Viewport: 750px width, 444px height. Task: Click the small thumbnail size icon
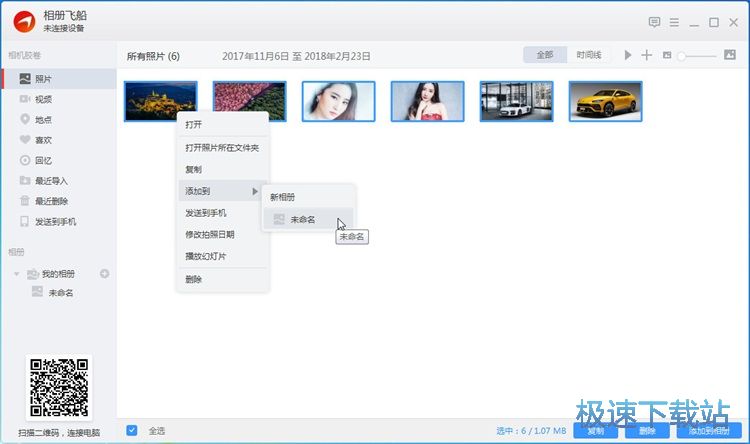coord(667,55)
